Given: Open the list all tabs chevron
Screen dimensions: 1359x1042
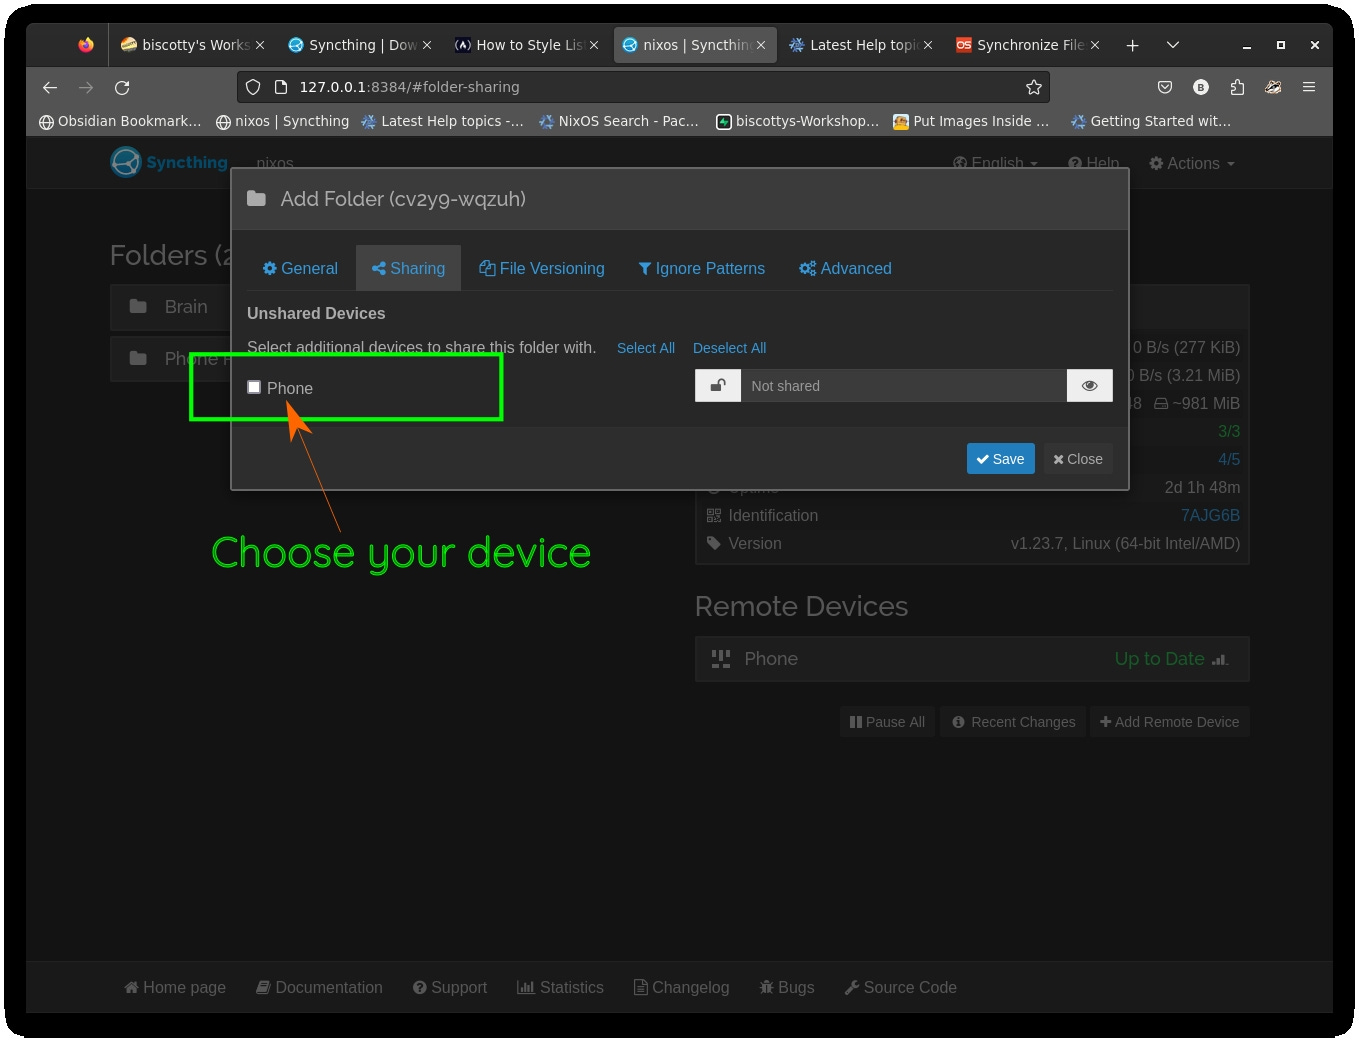Looking at the screenshot, I should point(1173,45).
